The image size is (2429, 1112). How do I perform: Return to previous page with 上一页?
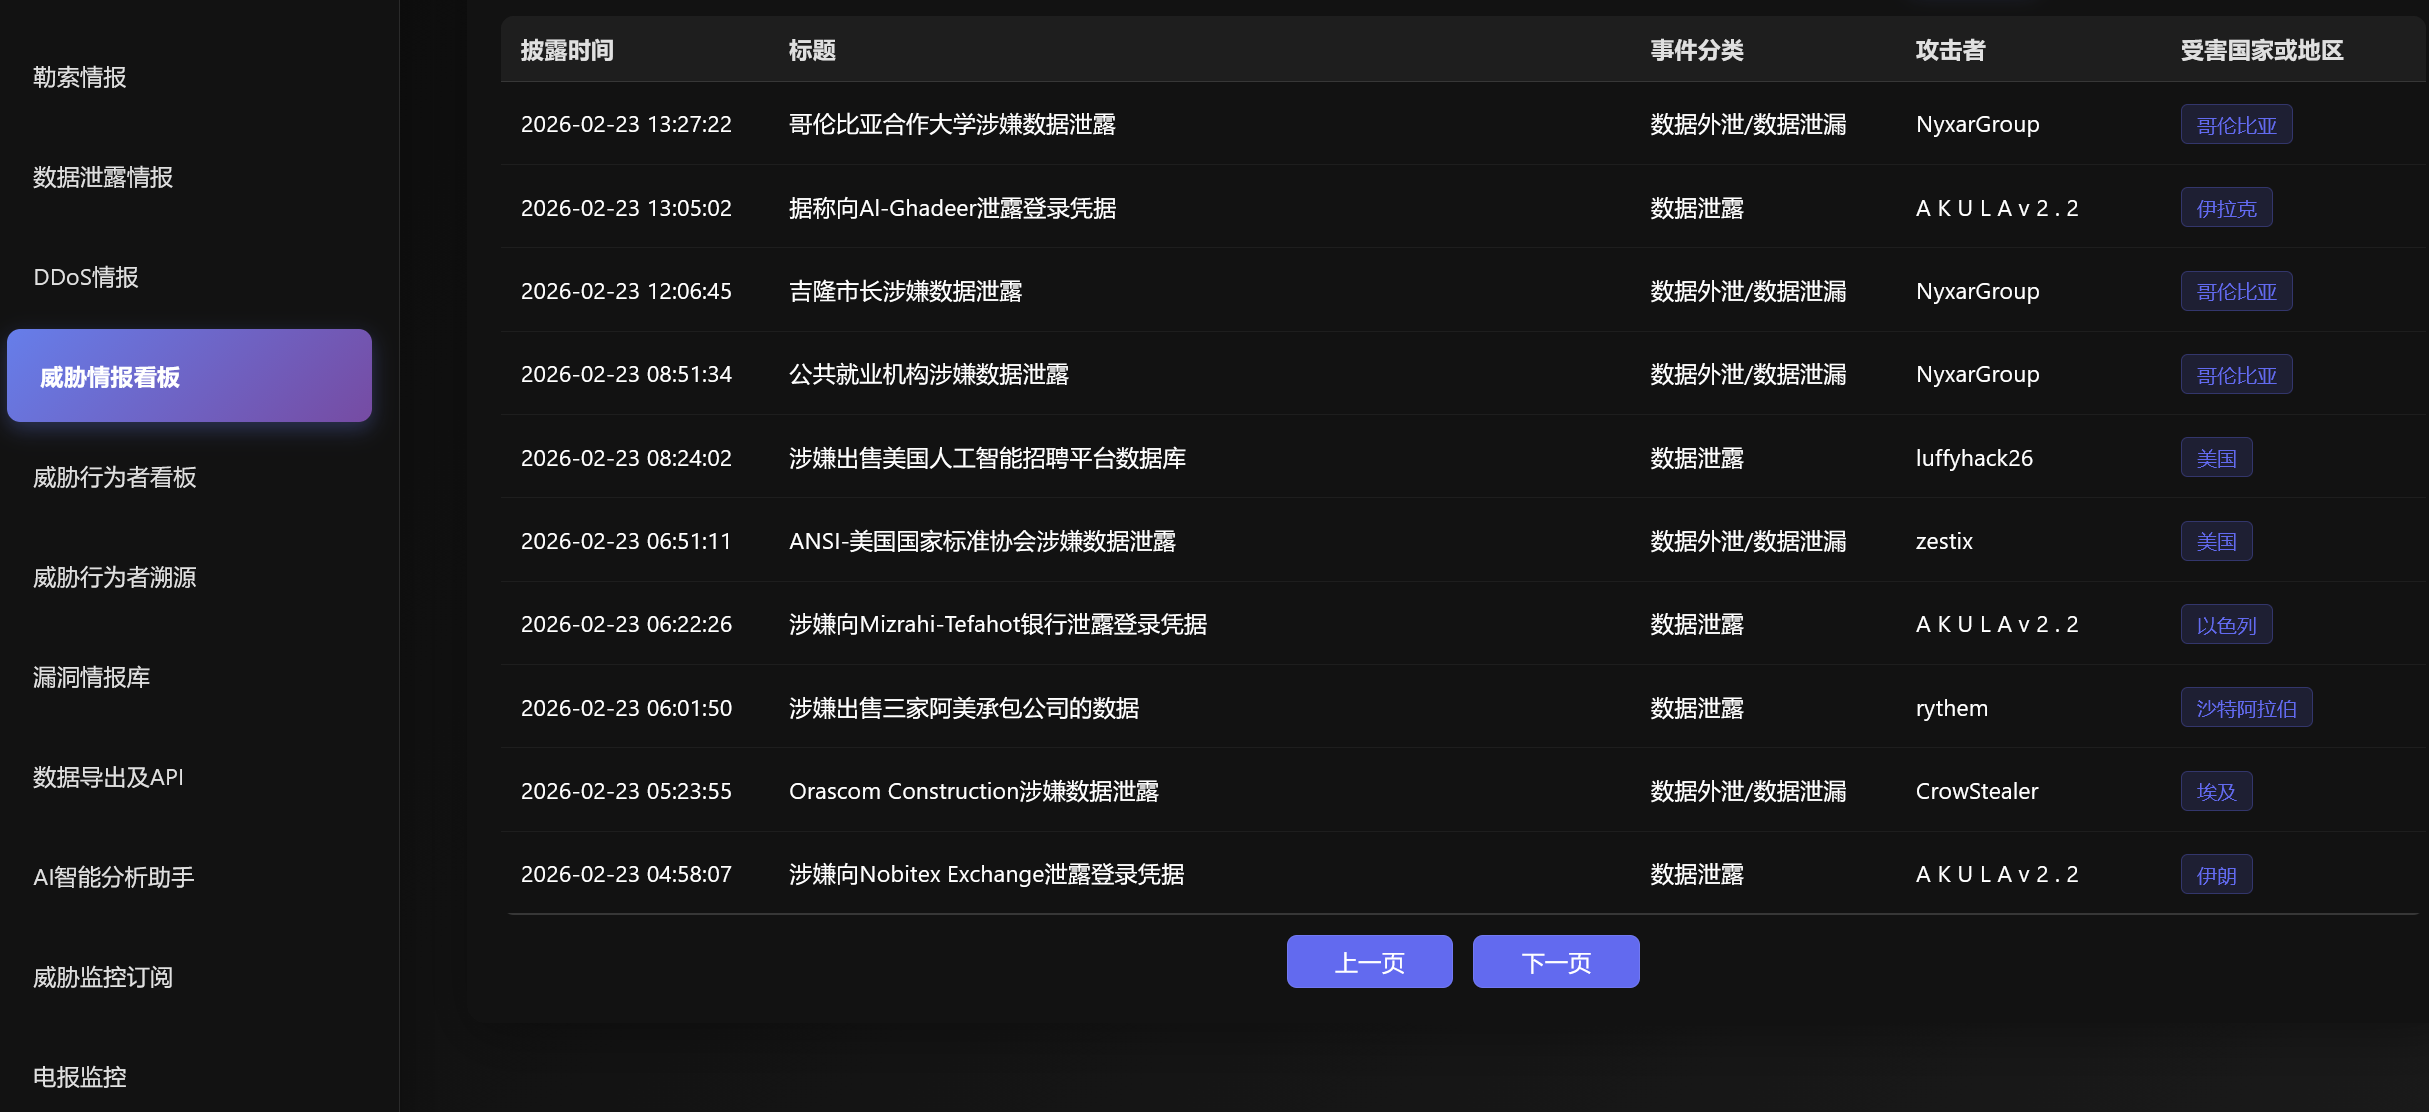click(1369, 961)
